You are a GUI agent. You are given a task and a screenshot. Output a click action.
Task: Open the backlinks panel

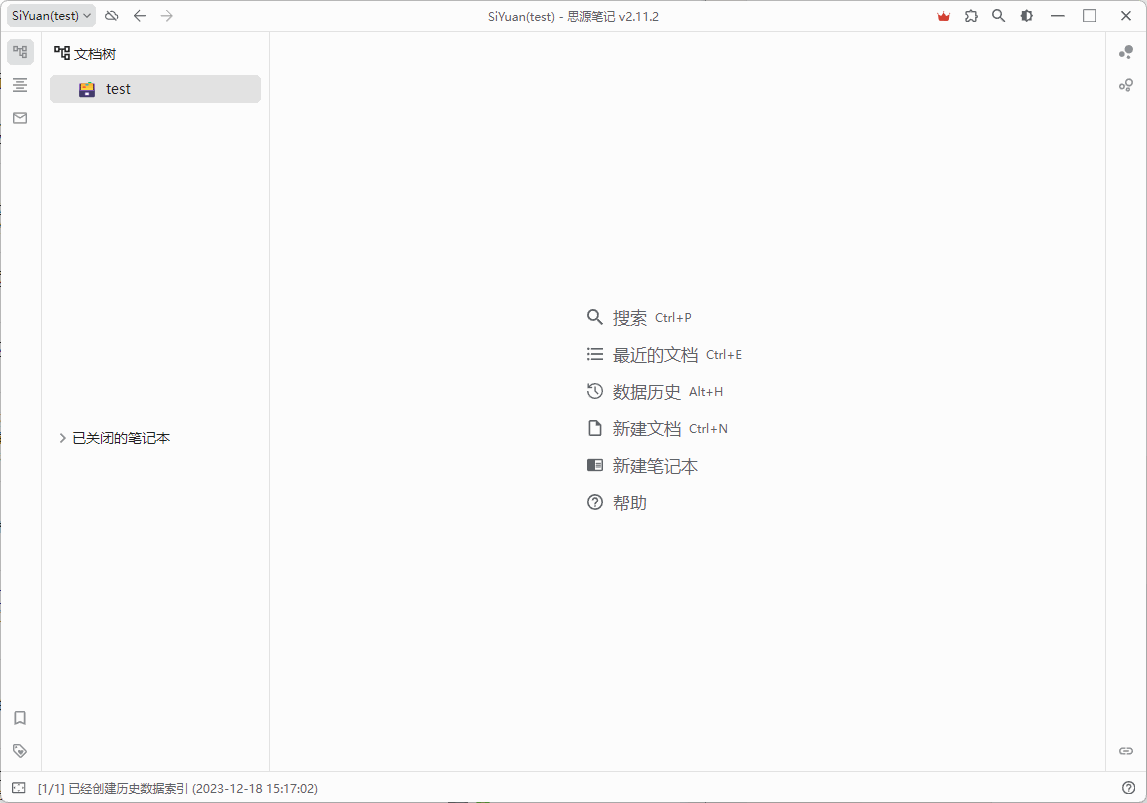tap(1125, 751)
